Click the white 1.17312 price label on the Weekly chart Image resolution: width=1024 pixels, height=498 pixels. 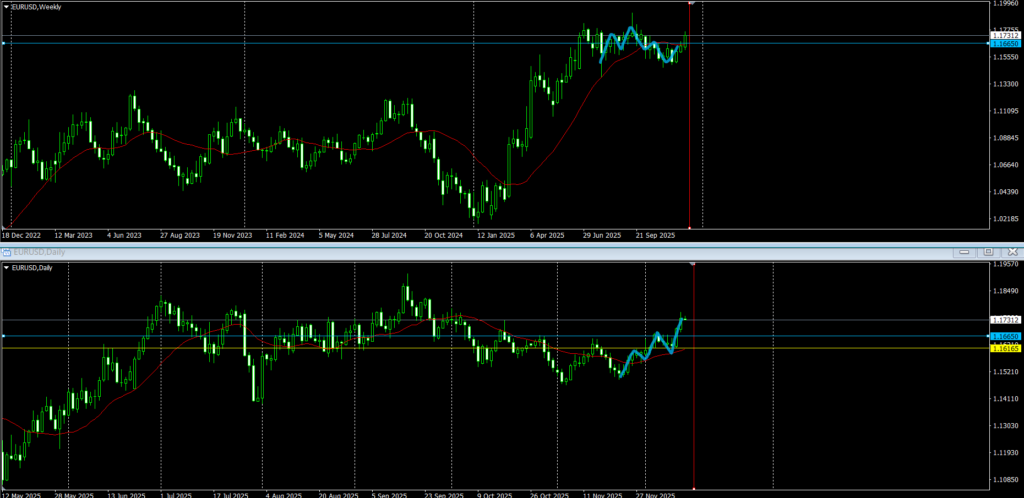[1004, 36]
